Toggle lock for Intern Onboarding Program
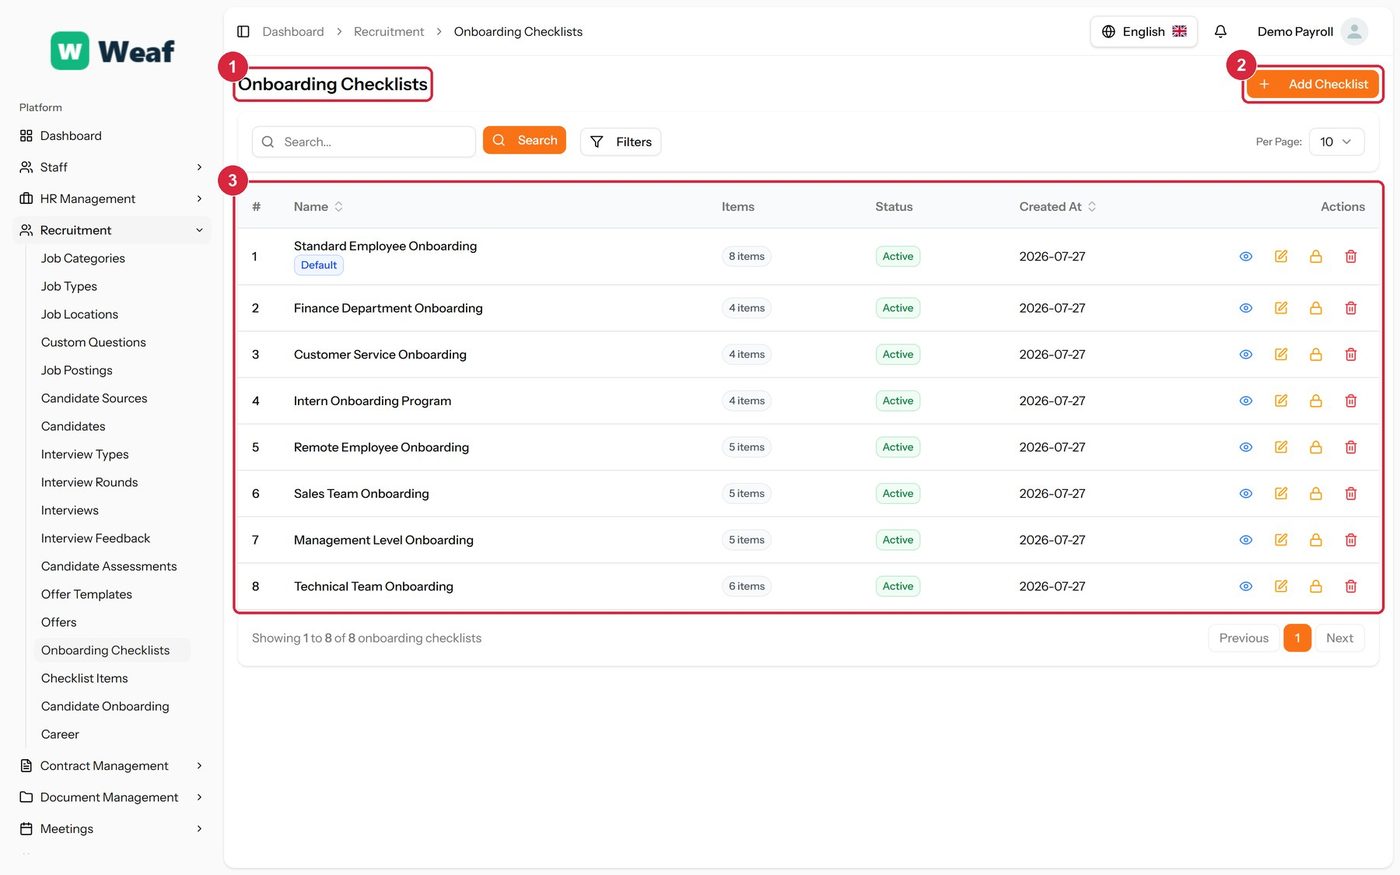 (x=1316, y=401)
